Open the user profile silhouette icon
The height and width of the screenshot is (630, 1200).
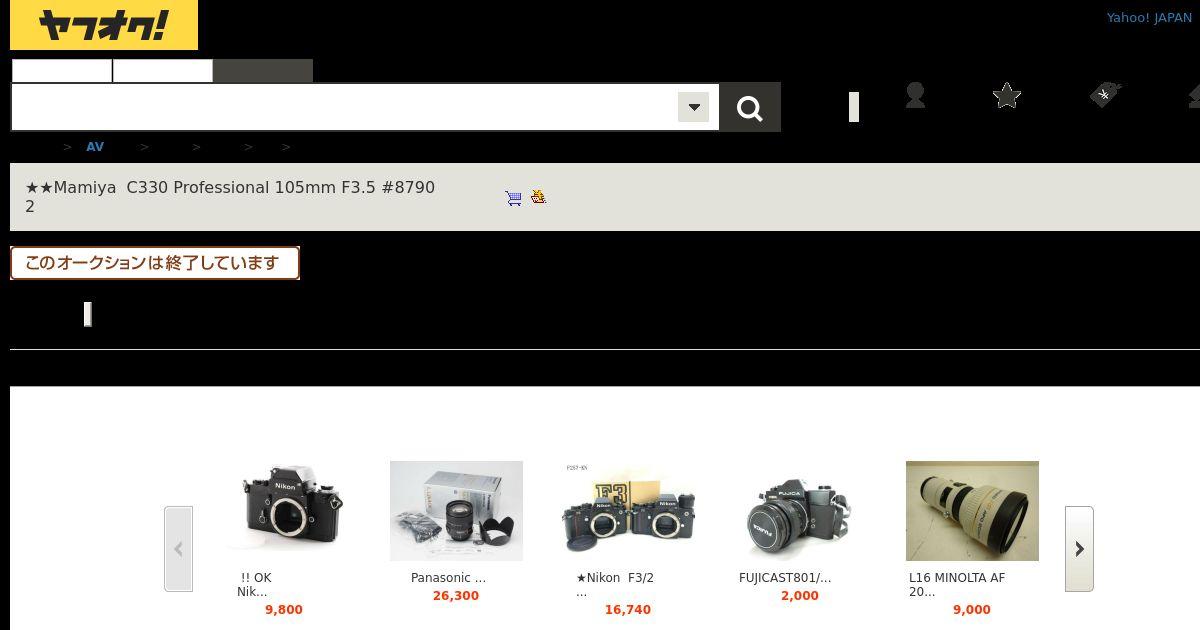tap(915, 95)
